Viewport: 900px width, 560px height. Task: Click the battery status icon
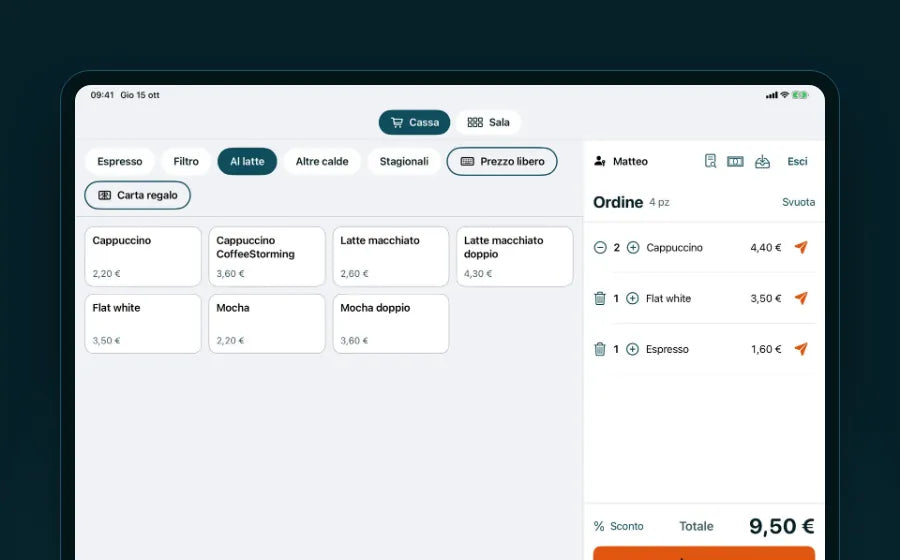pyautogui.click(x=800, y=95)
